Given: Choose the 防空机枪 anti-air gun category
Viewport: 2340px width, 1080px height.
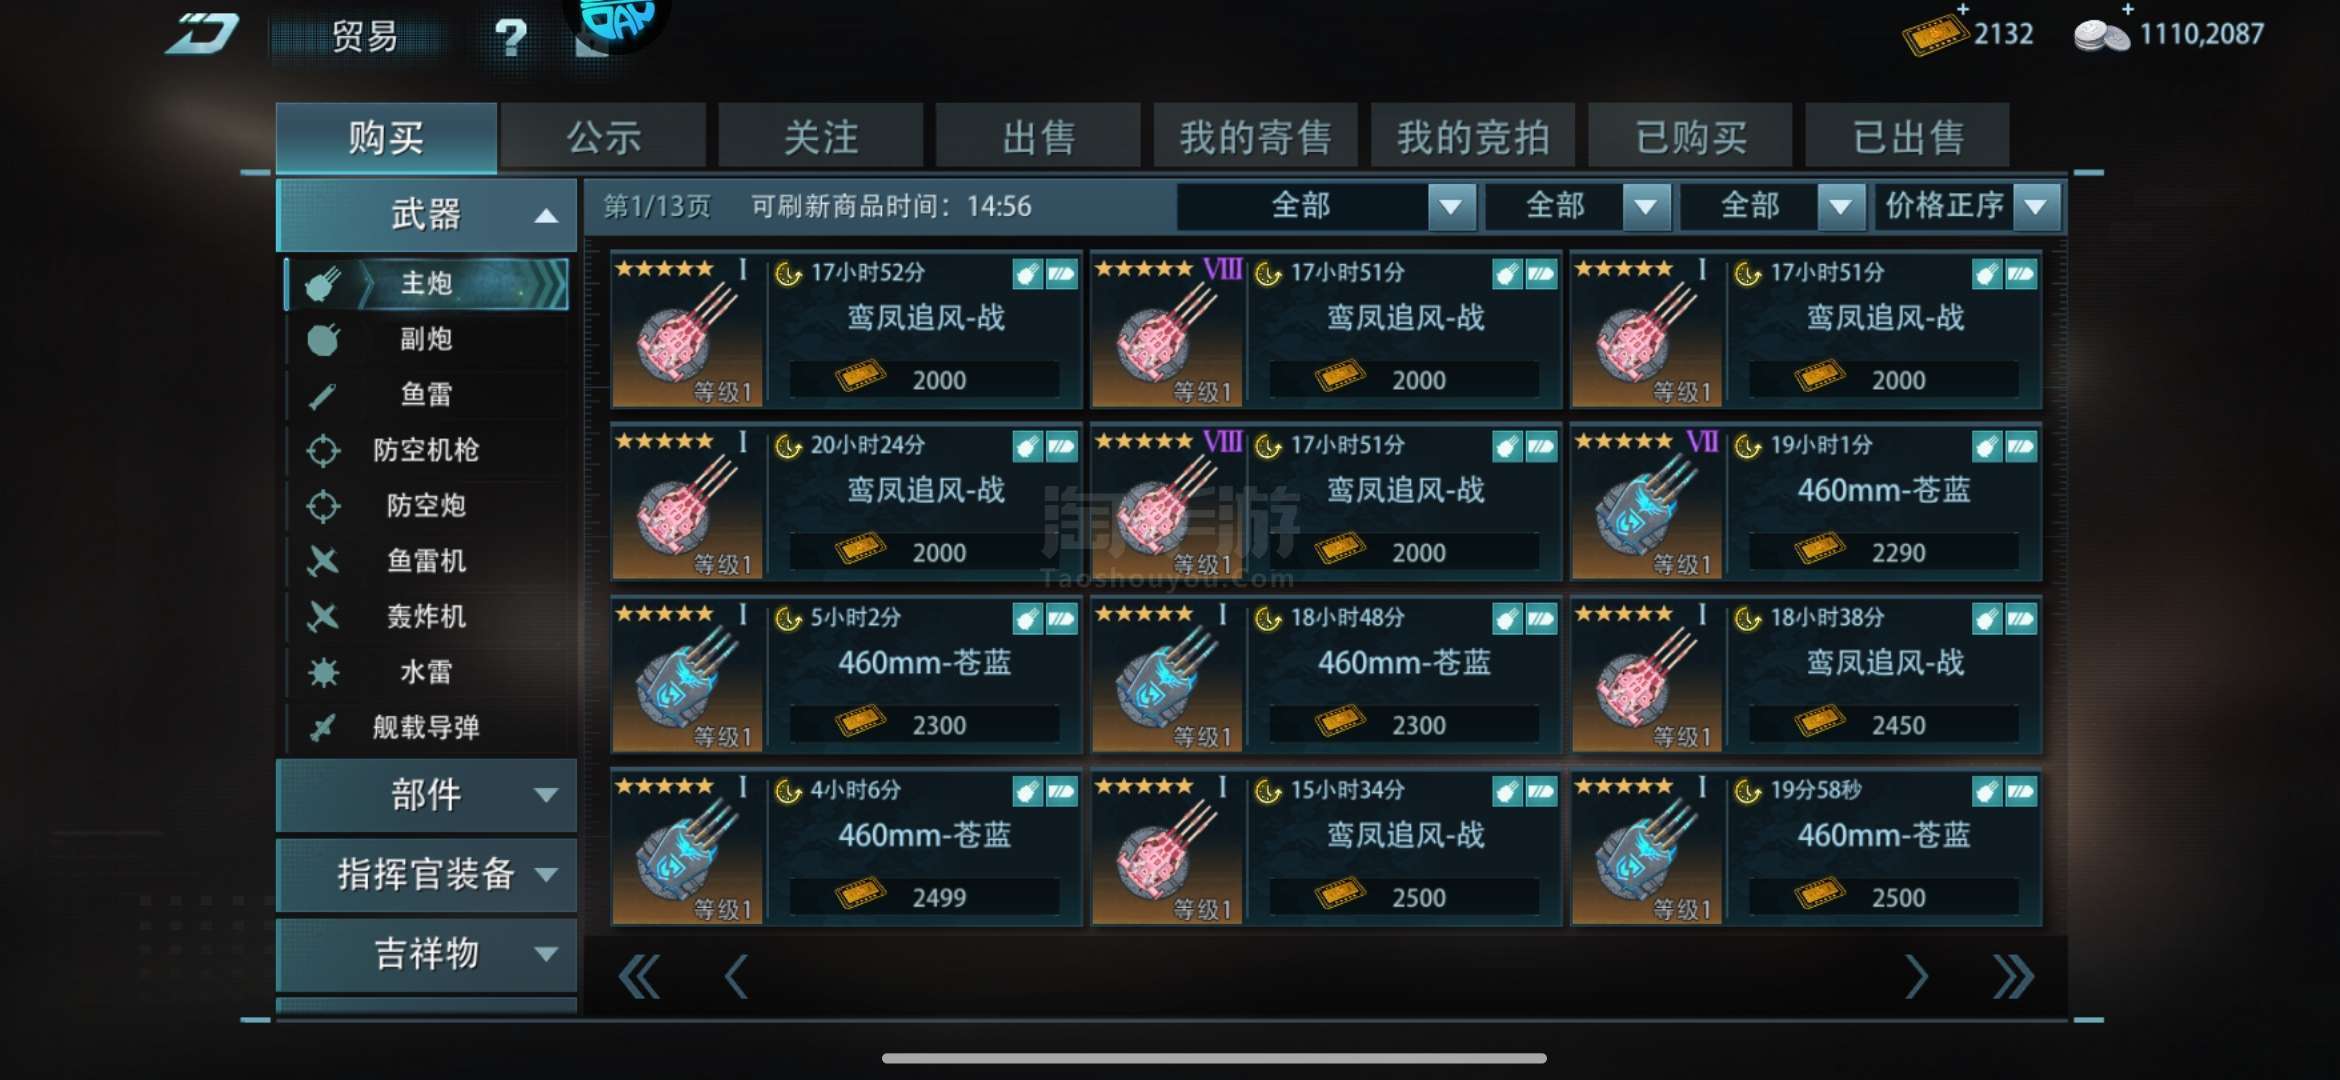Looking at the screenshot, I should [427, 450].
